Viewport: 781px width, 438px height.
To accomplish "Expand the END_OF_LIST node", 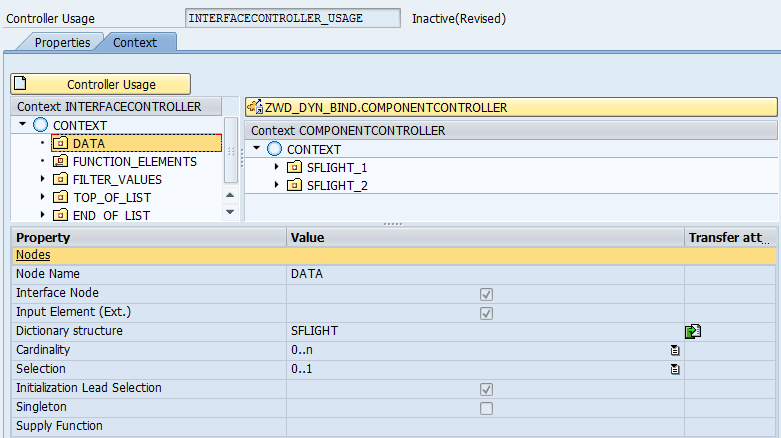I will (x=42, y=215).
